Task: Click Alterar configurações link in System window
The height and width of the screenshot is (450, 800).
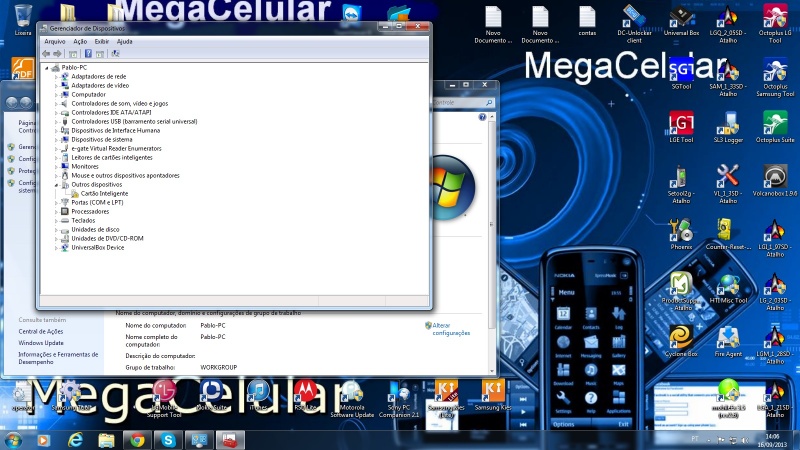Action: point(451,329)
